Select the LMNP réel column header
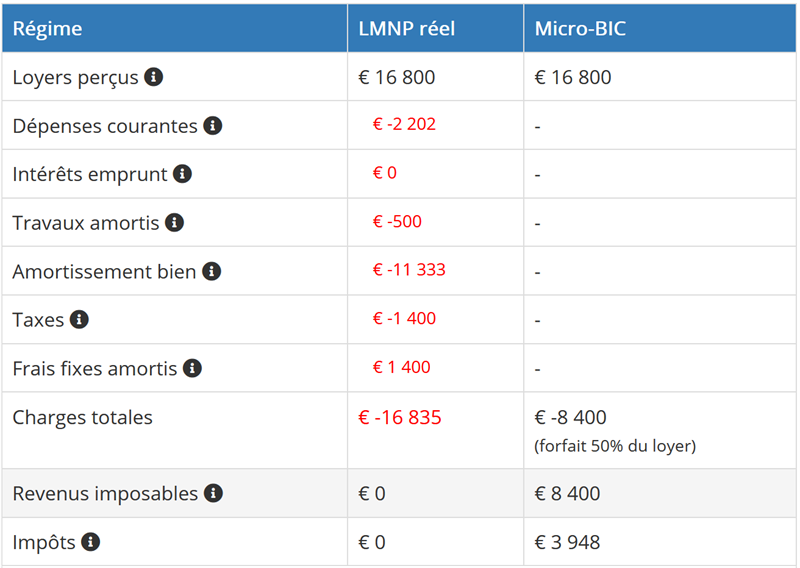800x568 pixels. coord(406,29)
